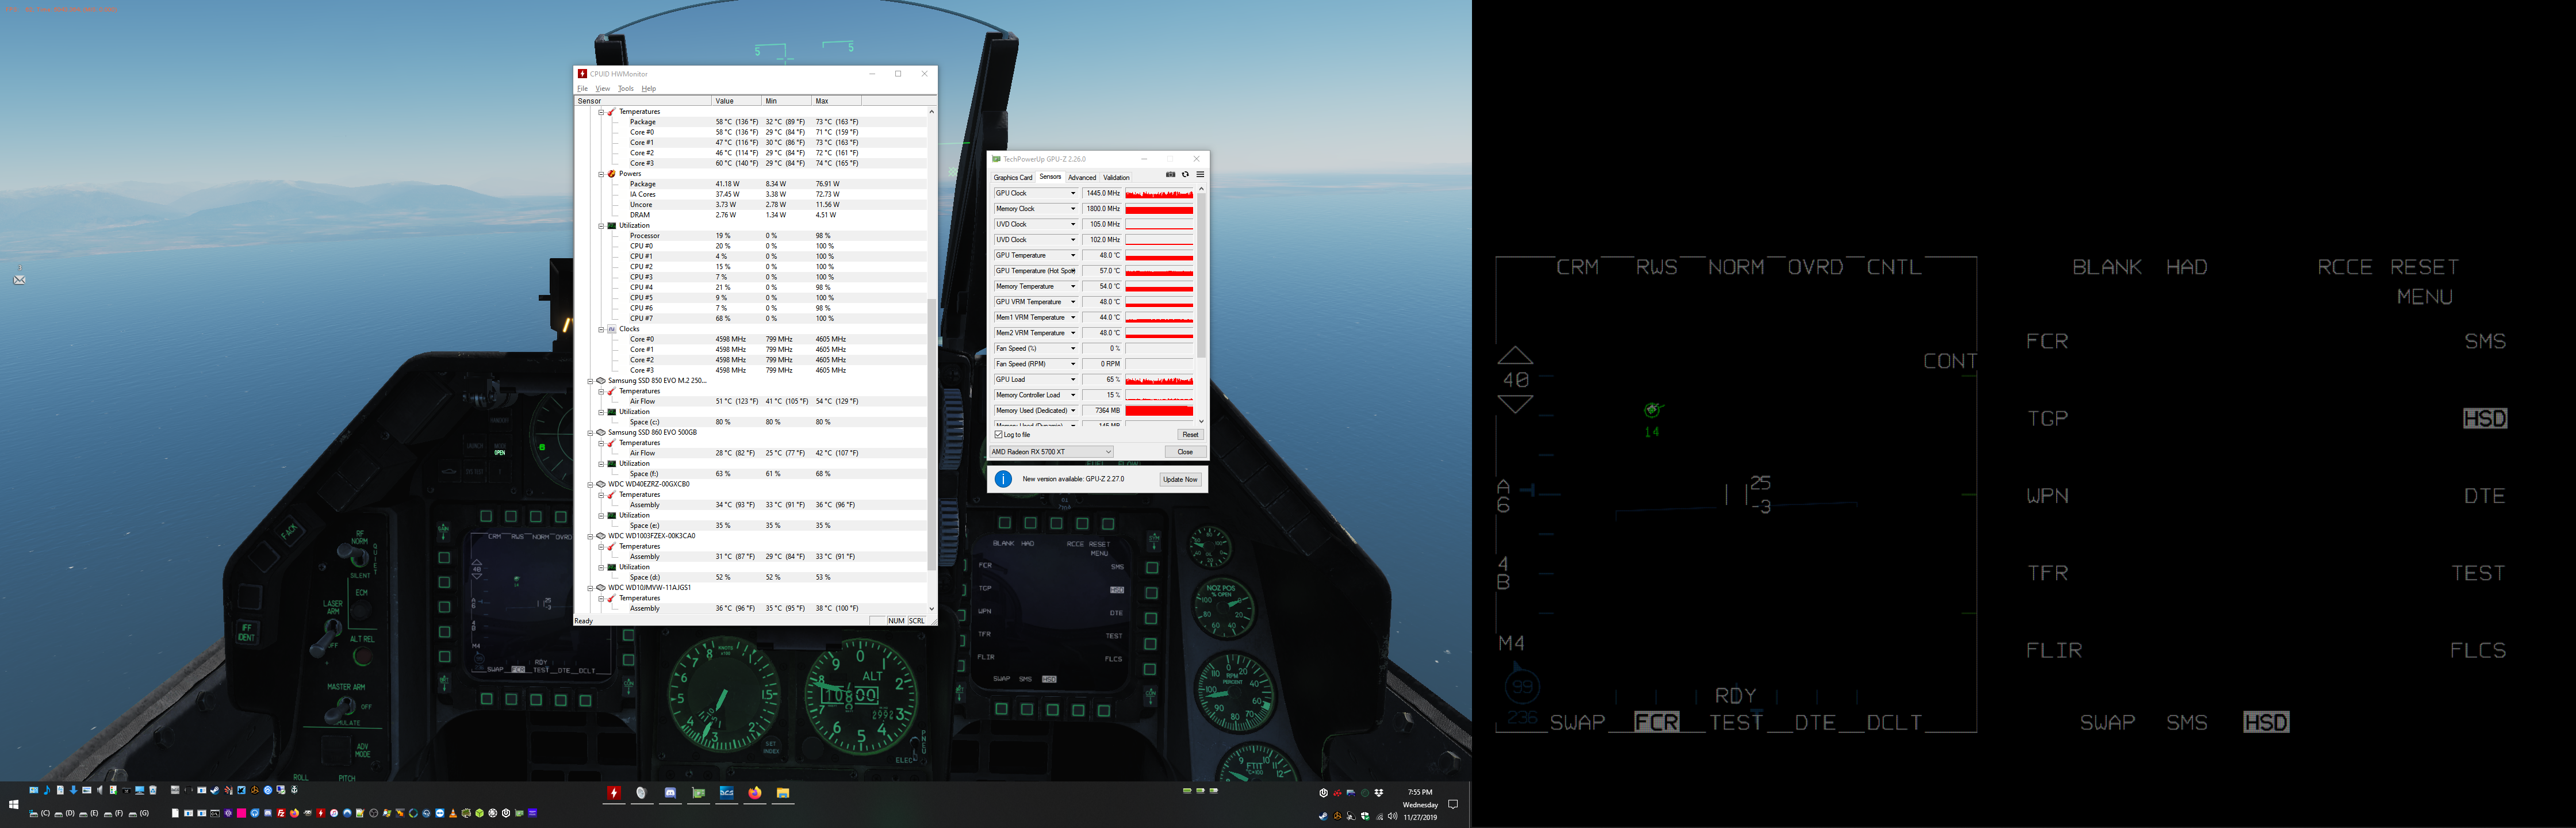Open the Fan Speed (RPM) sensor dropdown
The height and width of the screenshot is (828, 2576).
[x=1073, y=364]
